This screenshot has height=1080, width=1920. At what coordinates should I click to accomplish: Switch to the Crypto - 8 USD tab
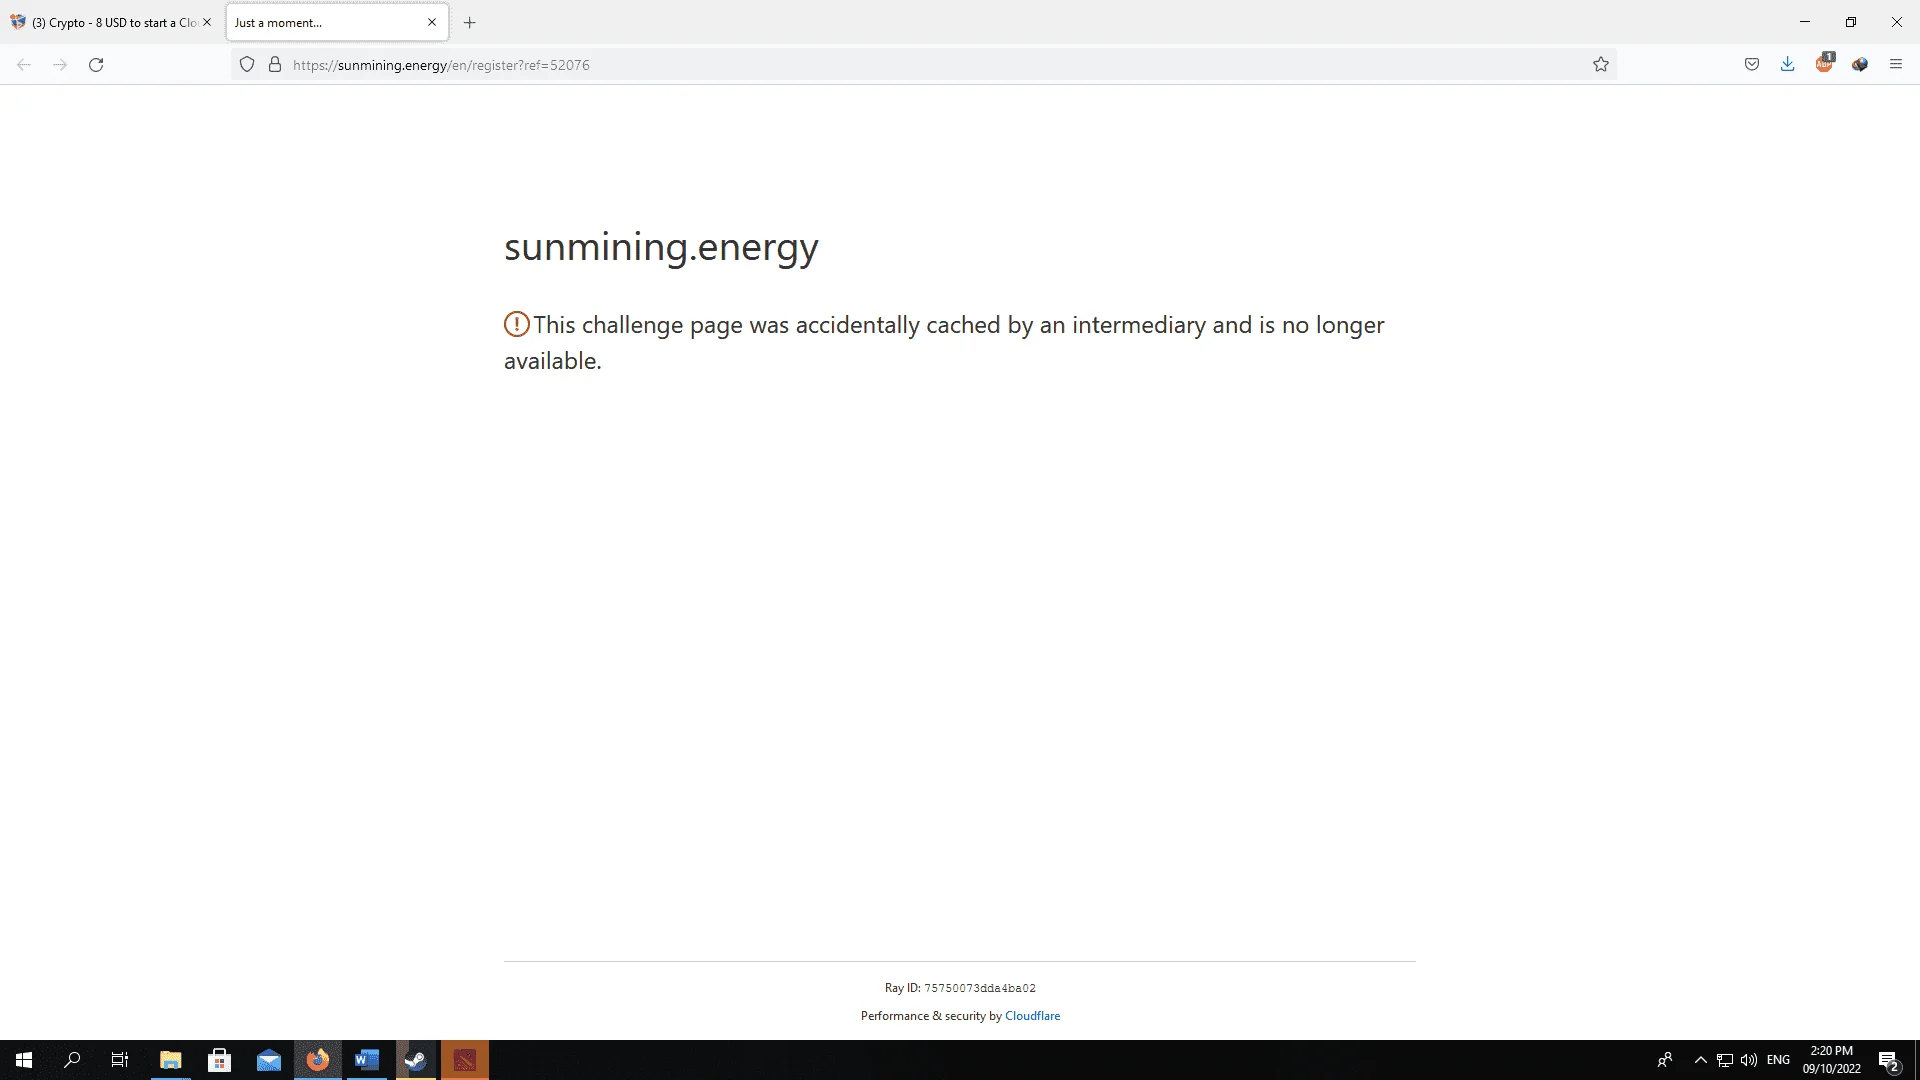[x=110, y=22]
